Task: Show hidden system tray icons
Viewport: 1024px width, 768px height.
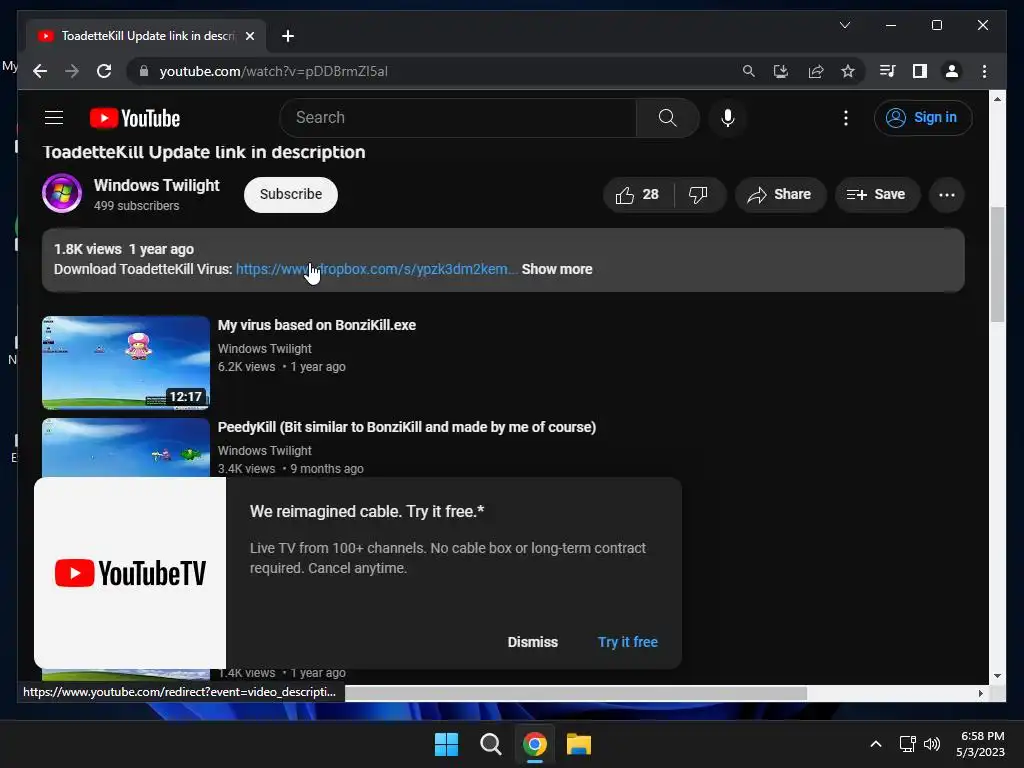Action: tap(876, 744)
